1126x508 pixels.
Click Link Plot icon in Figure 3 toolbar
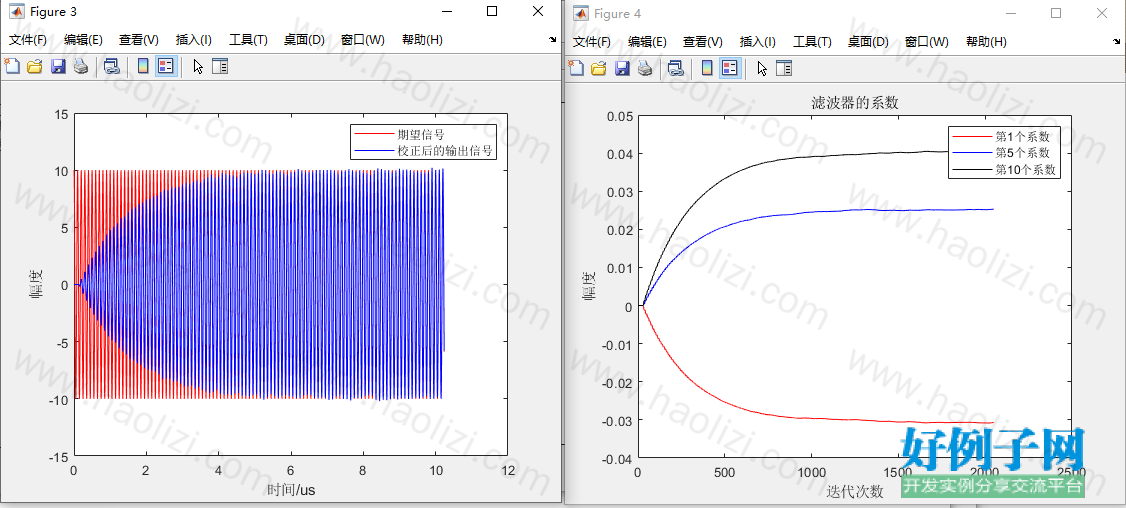[x=111, y=67]
